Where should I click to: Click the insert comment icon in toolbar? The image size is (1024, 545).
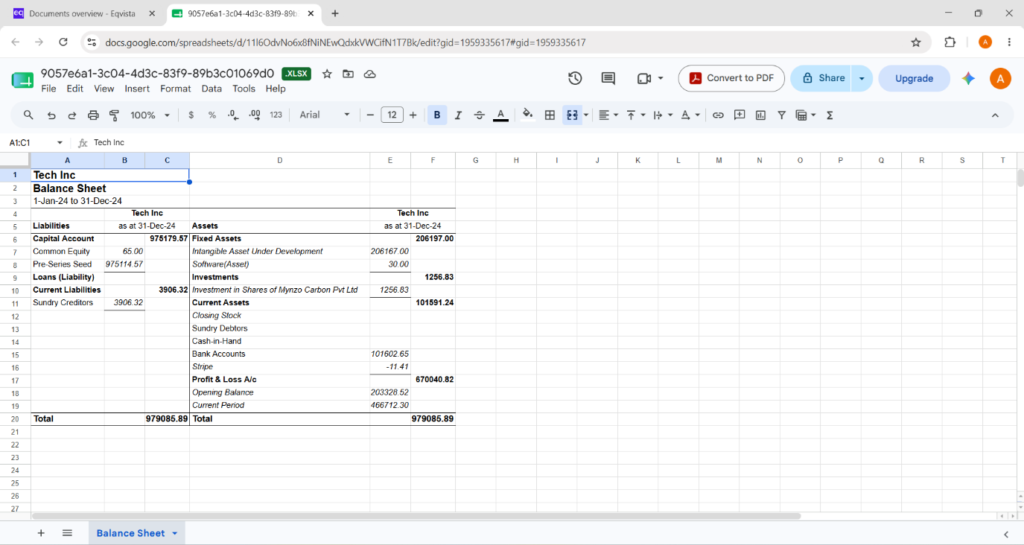tap(739, 115)
